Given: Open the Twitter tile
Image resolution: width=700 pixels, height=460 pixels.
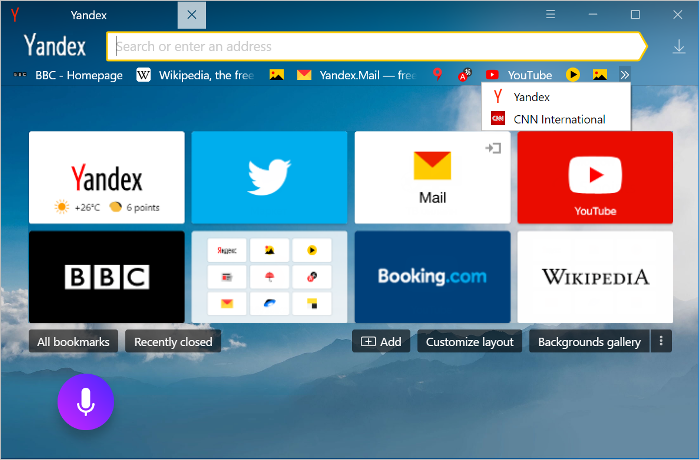Looking at the screenshot, I should [269, 177].
